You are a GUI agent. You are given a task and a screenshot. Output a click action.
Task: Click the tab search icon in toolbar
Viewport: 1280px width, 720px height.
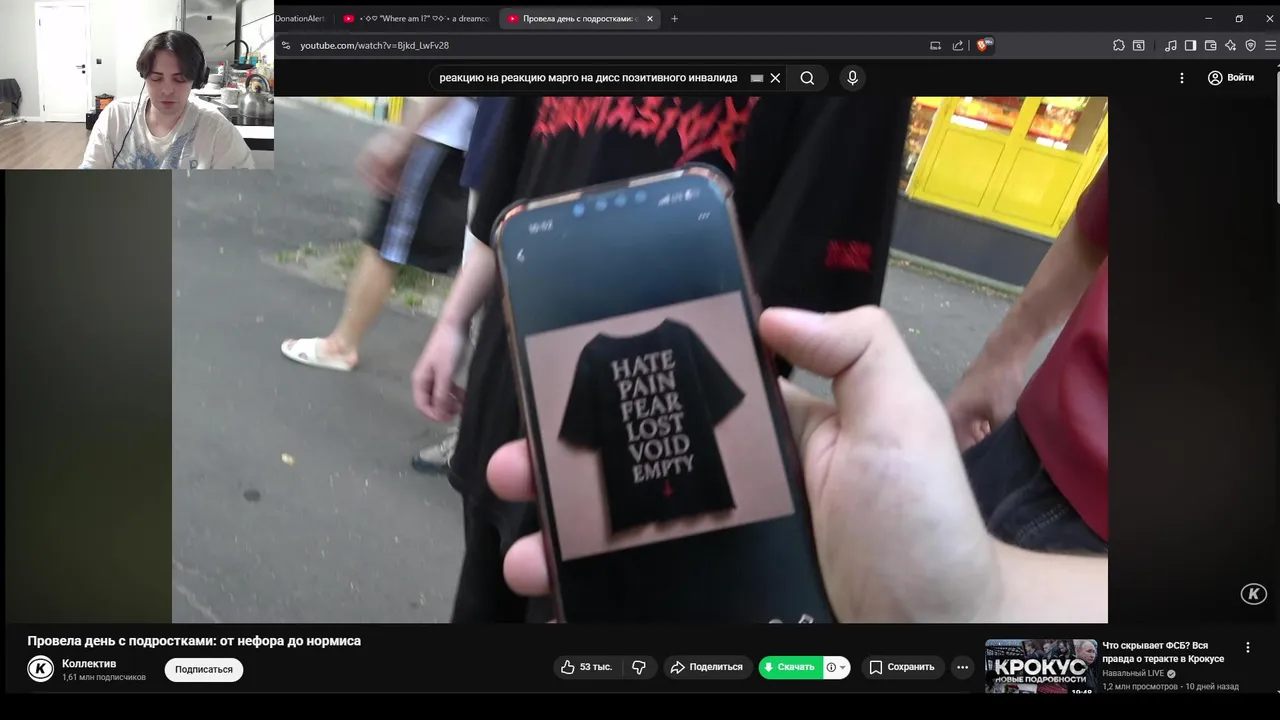tap(1141, 45)
